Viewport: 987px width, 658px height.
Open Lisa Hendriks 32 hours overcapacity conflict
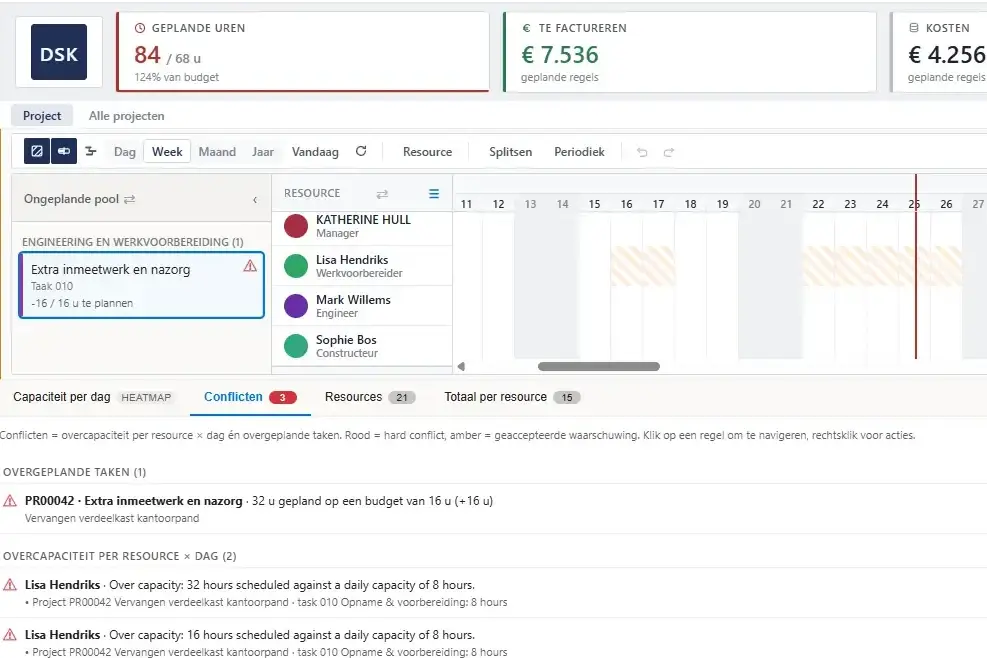point(494,593)
